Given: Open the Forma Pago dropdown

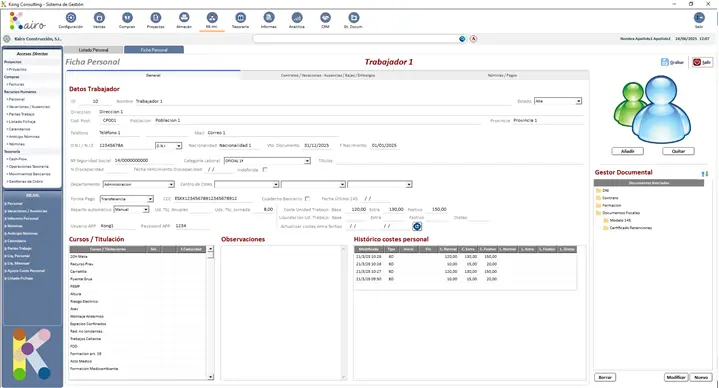Looking at the screenshot, I should tap(126, 199).
